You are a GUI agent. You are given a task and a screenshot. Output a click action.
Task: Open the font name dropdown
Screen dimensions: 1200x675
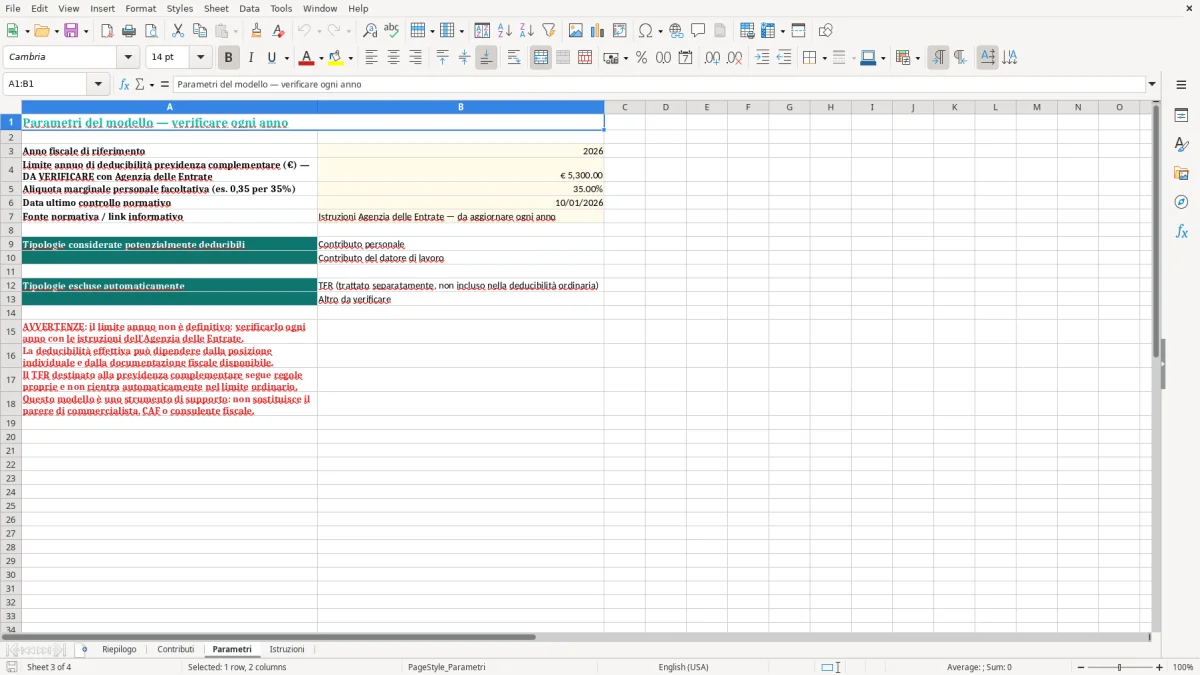(128, 58)
